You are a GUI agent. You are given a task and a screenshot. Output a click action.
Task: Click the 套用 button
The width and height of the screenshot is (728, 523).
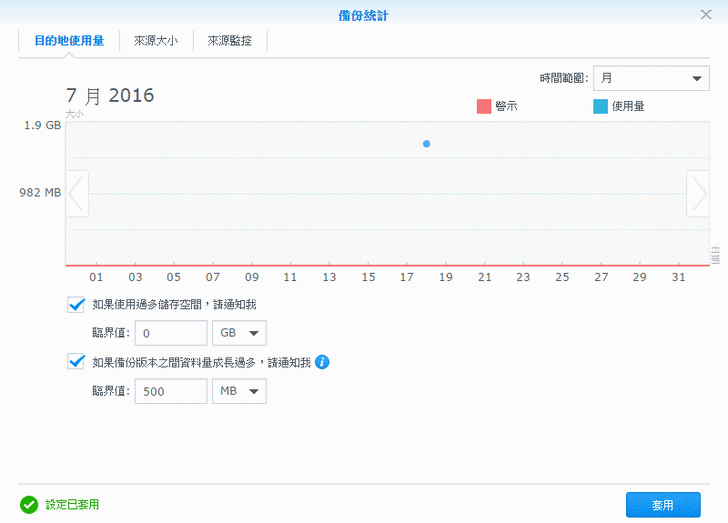point(662,505)
